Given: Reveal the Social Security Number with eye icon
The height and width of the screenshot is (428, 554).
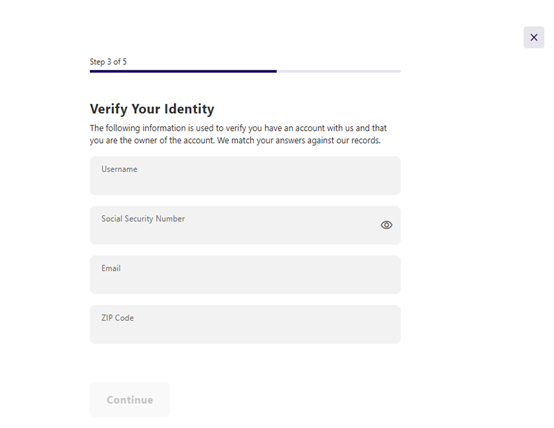Looking at the screenshot, I should pyautogui.click(x=386, y=225).
